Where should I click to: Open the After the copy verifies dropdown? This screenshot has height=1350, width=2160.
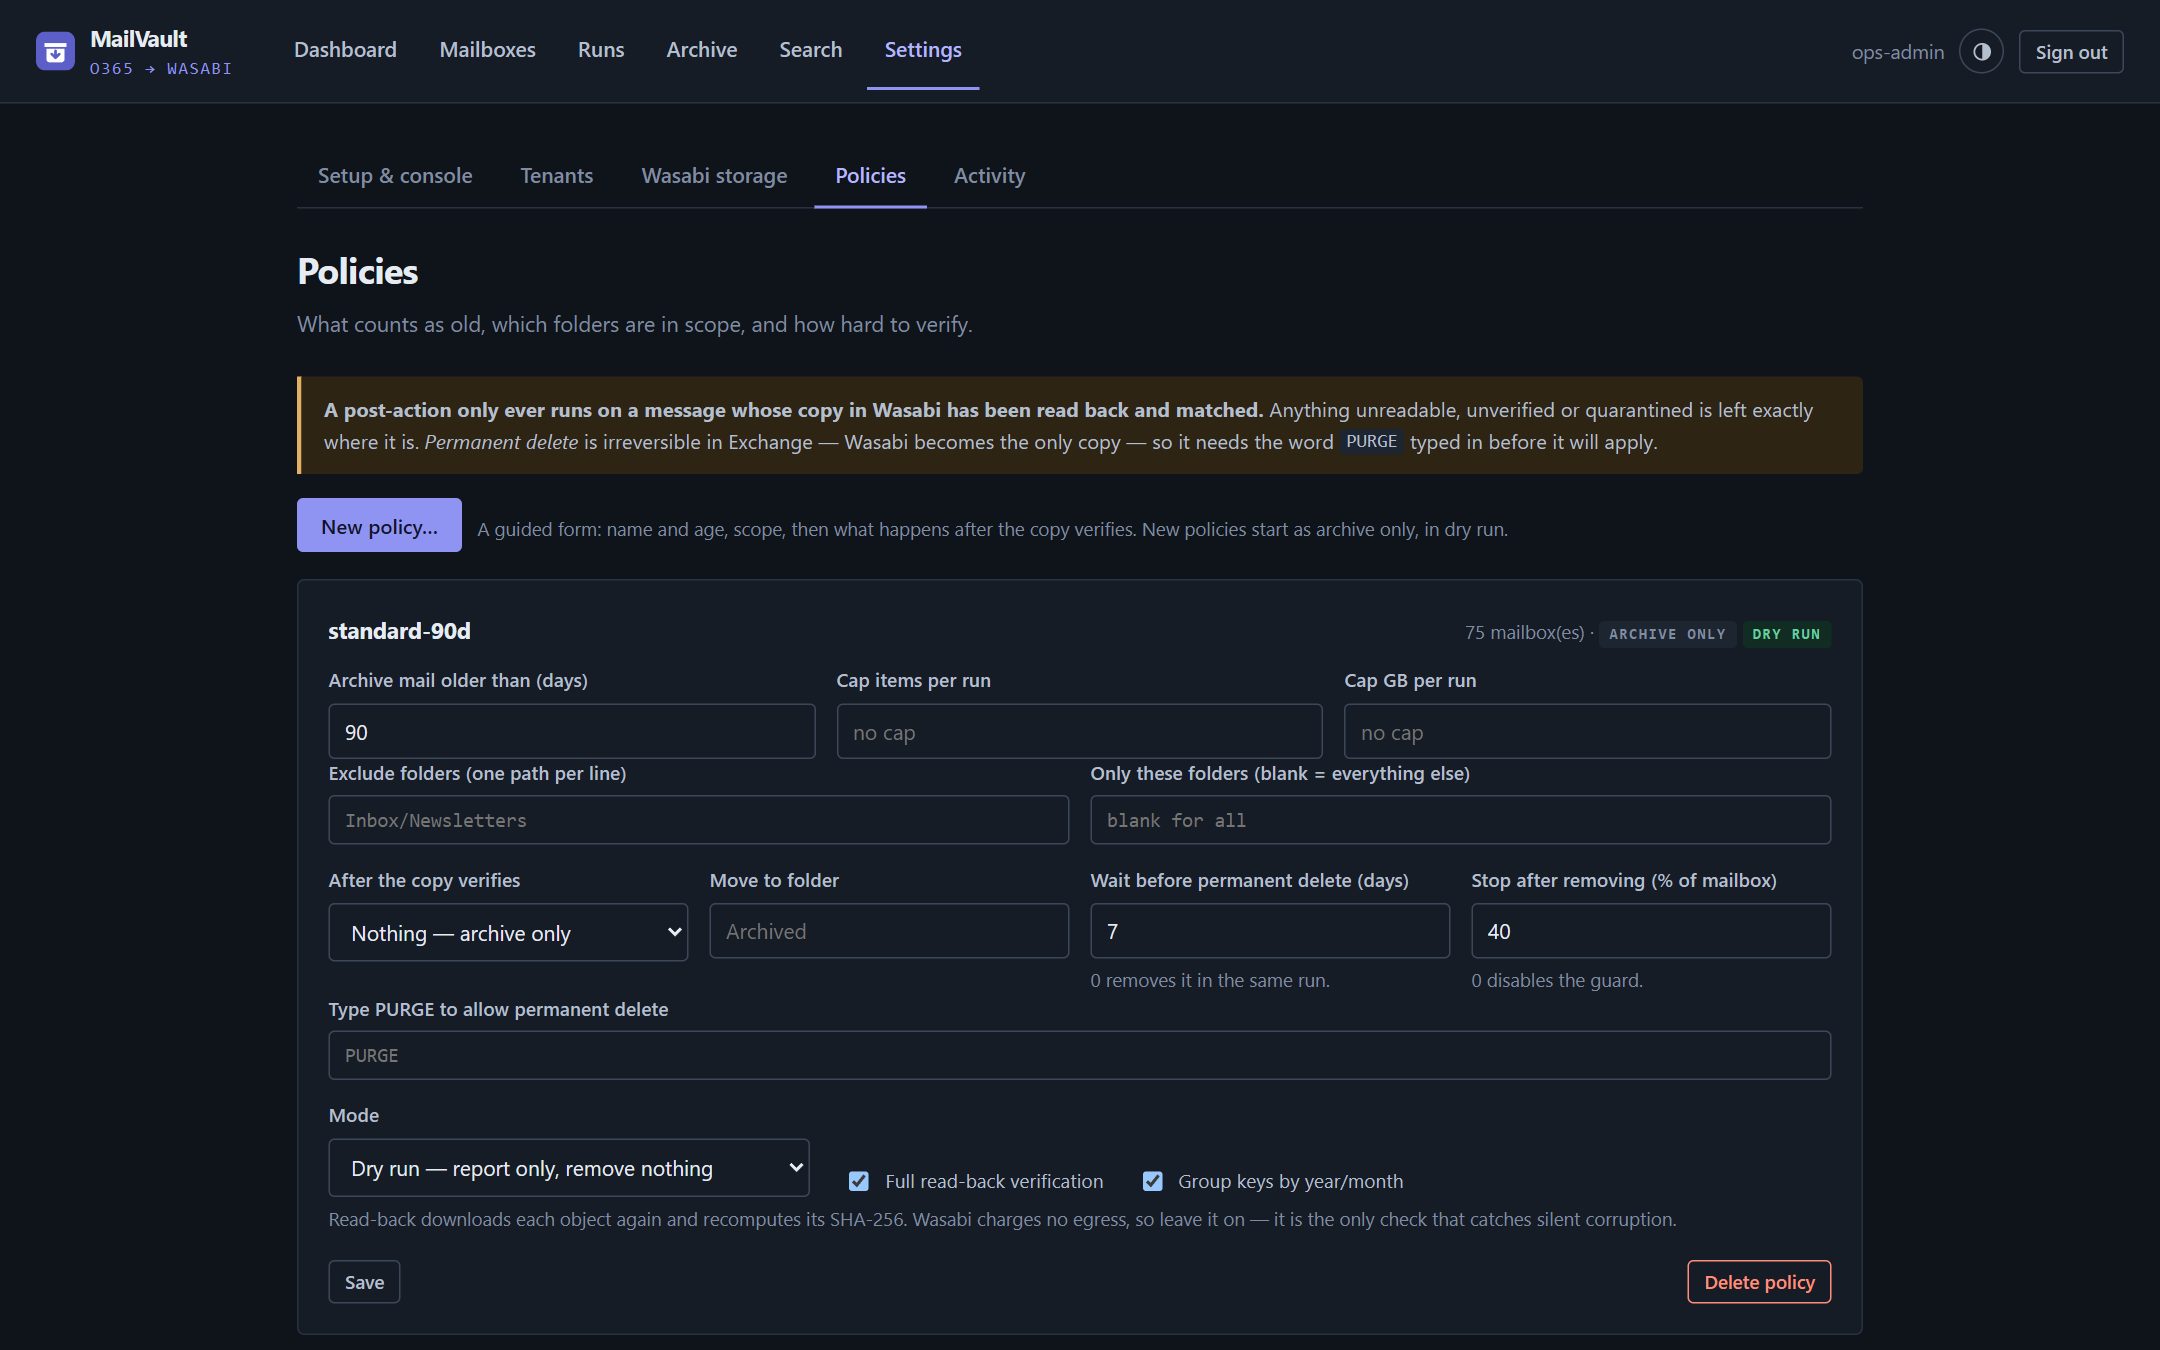coord(508,933)
